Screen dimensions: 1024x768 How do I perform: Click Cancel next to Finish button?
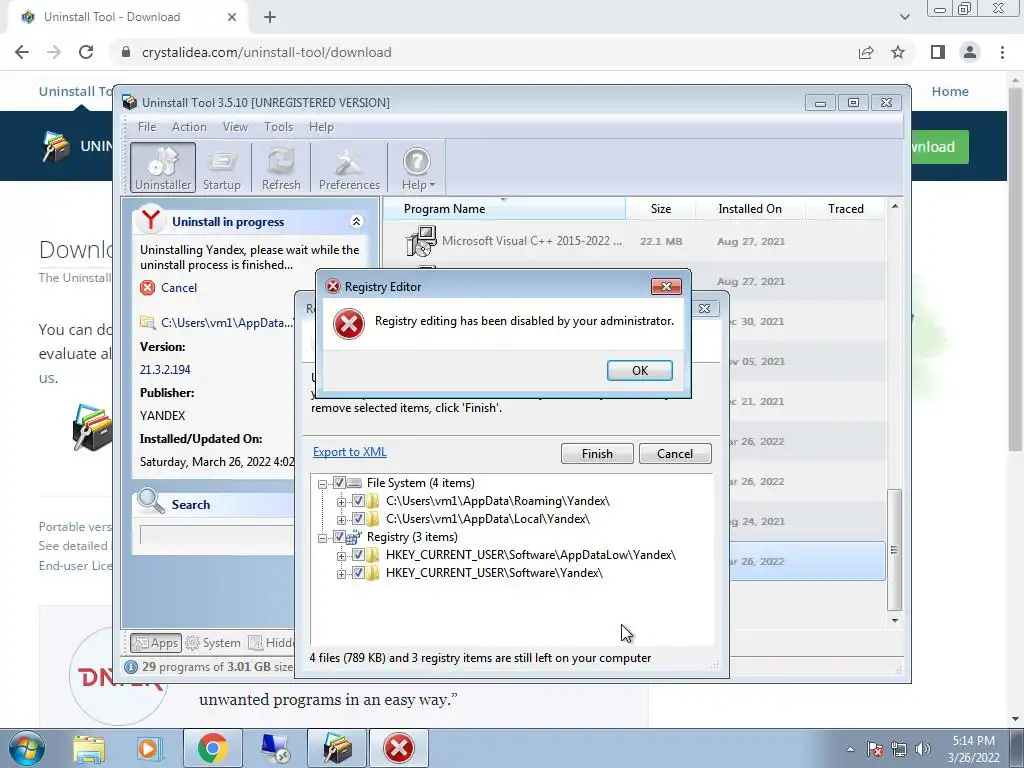(x=675, y=454)
